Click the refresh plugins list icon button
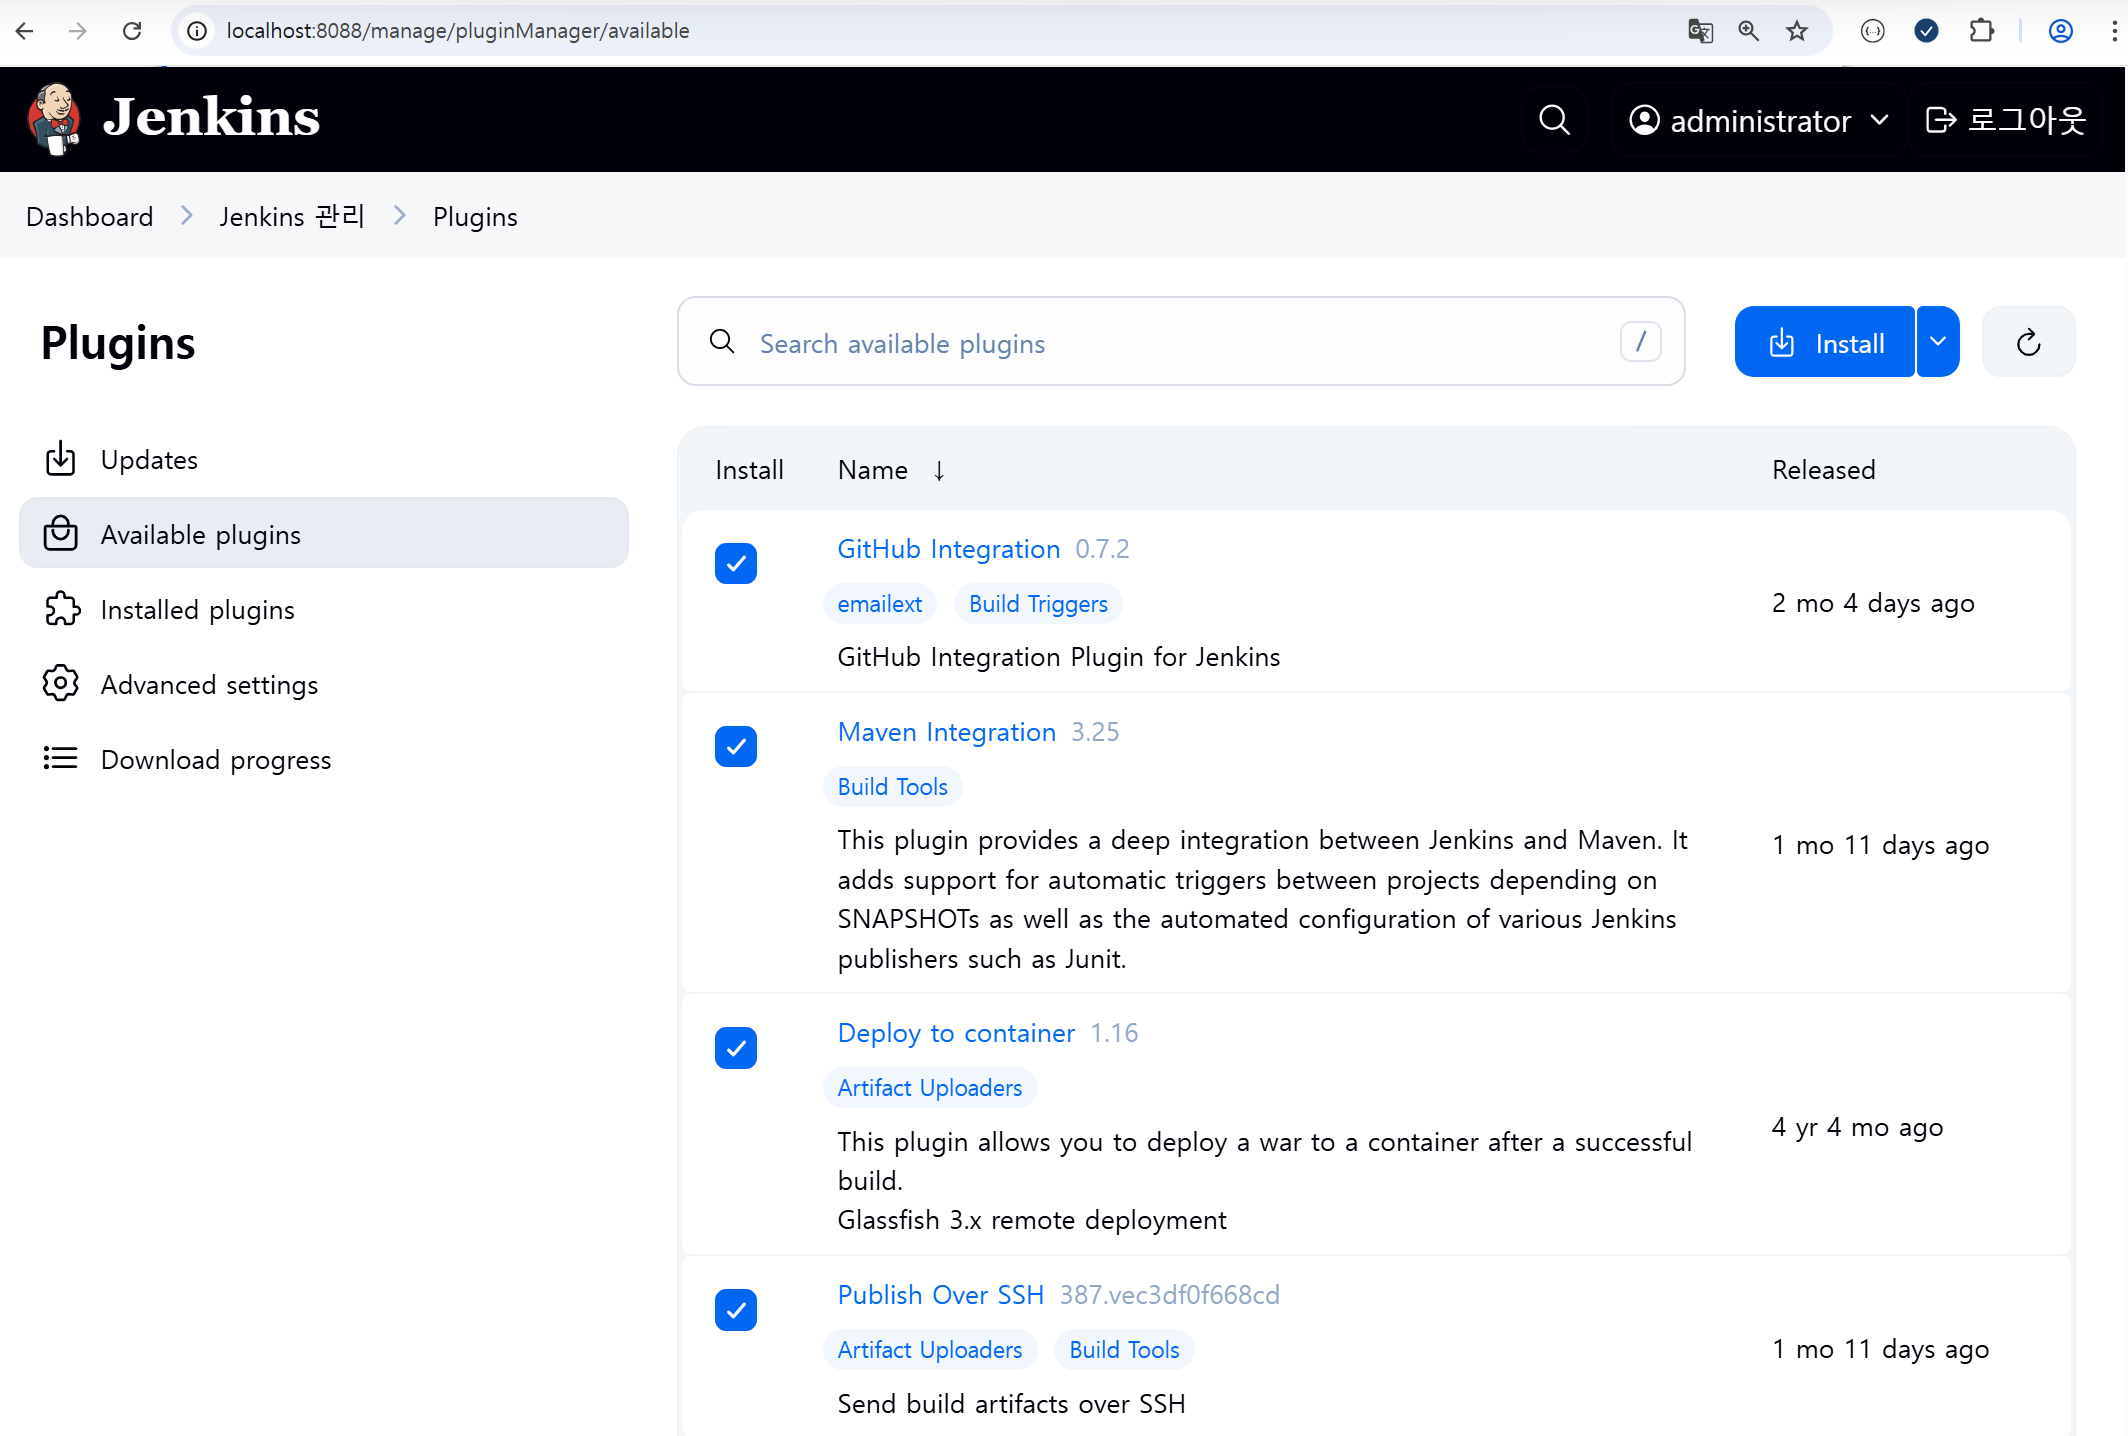The image size is (2128, 1436). (2028, 343)
